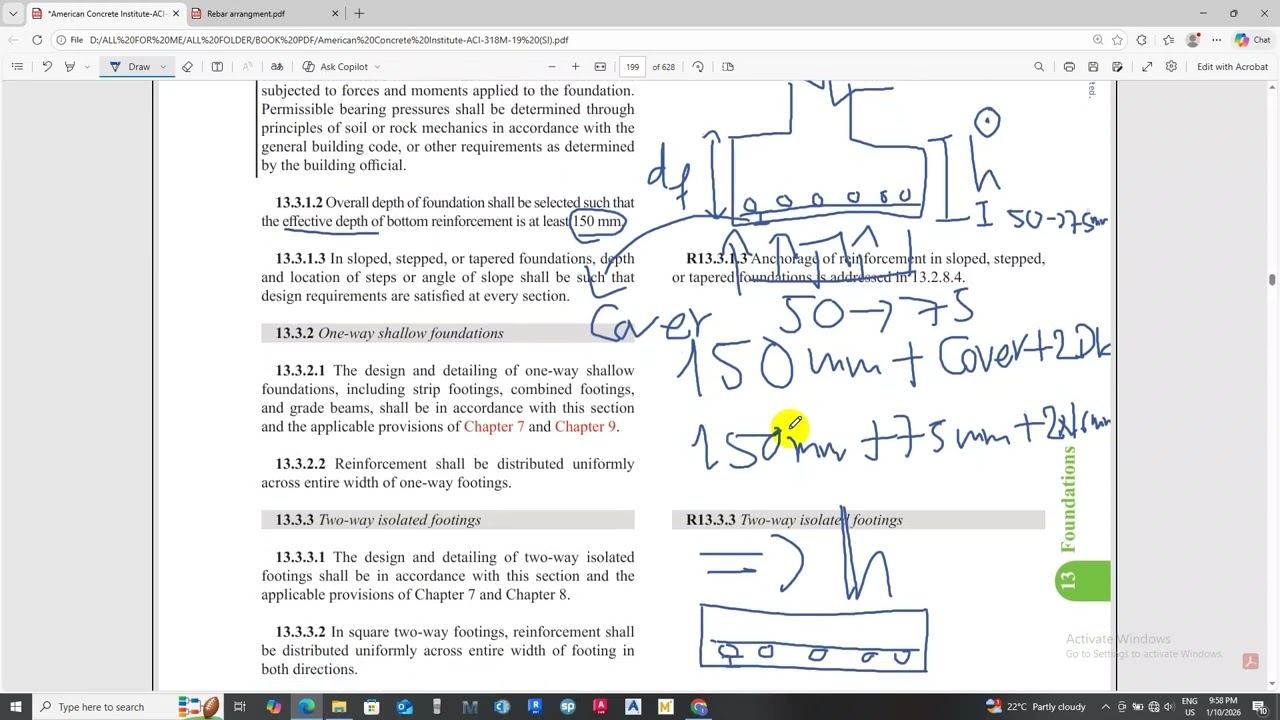Open Ask Copilot
Image resolution: width=1280 pixels, height=720 pixels.
(336, 67)
